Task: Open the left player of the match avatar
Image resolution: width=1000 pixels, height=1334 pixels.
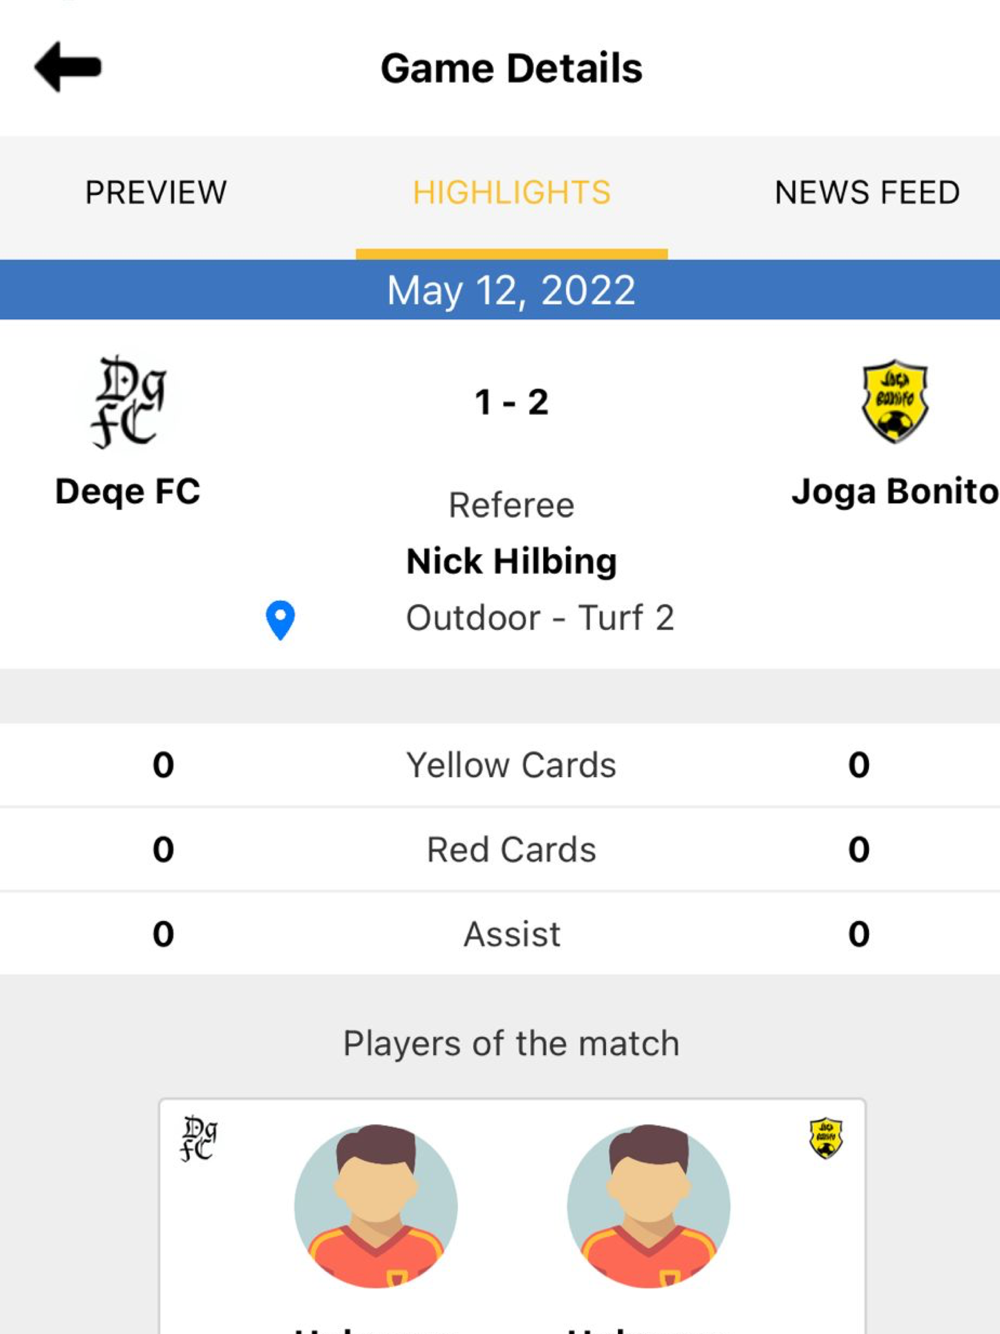Action: click(376, 1206)
